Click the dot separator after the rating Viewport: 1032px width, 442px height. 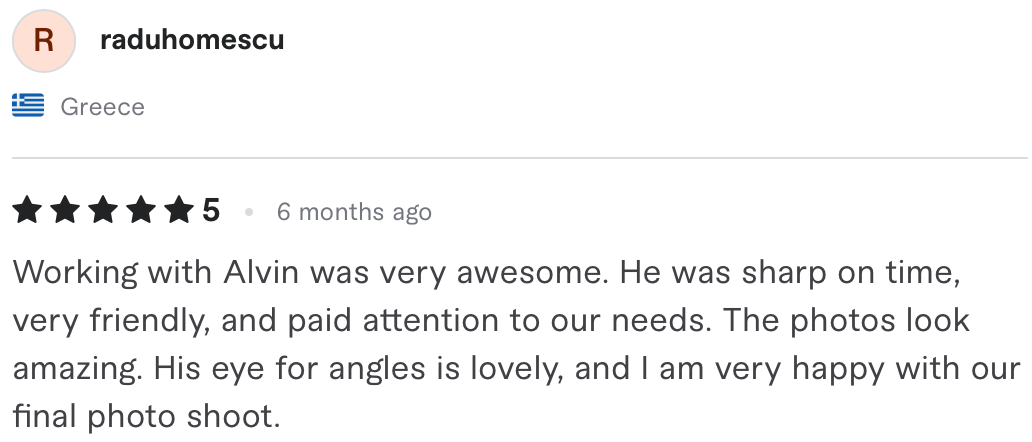249,212
